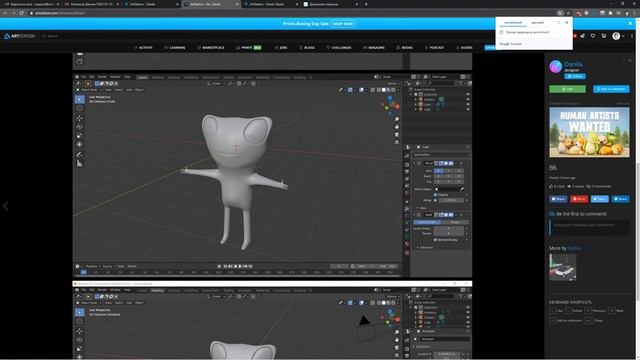The height and width of the screenshot is (360, 640).
Task: Open Playback dropdown in Blender timeline
Action: 92,266
